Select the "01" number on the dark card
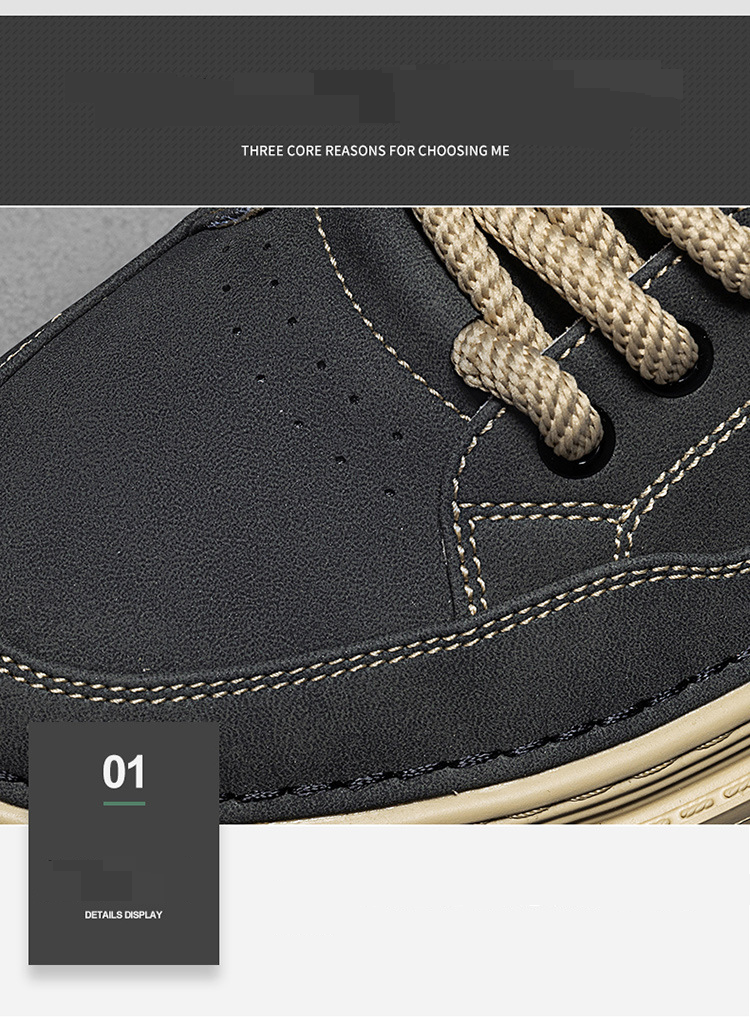Image resolution: width=750 pixels, height=1020 pixels. coord(124,772)
